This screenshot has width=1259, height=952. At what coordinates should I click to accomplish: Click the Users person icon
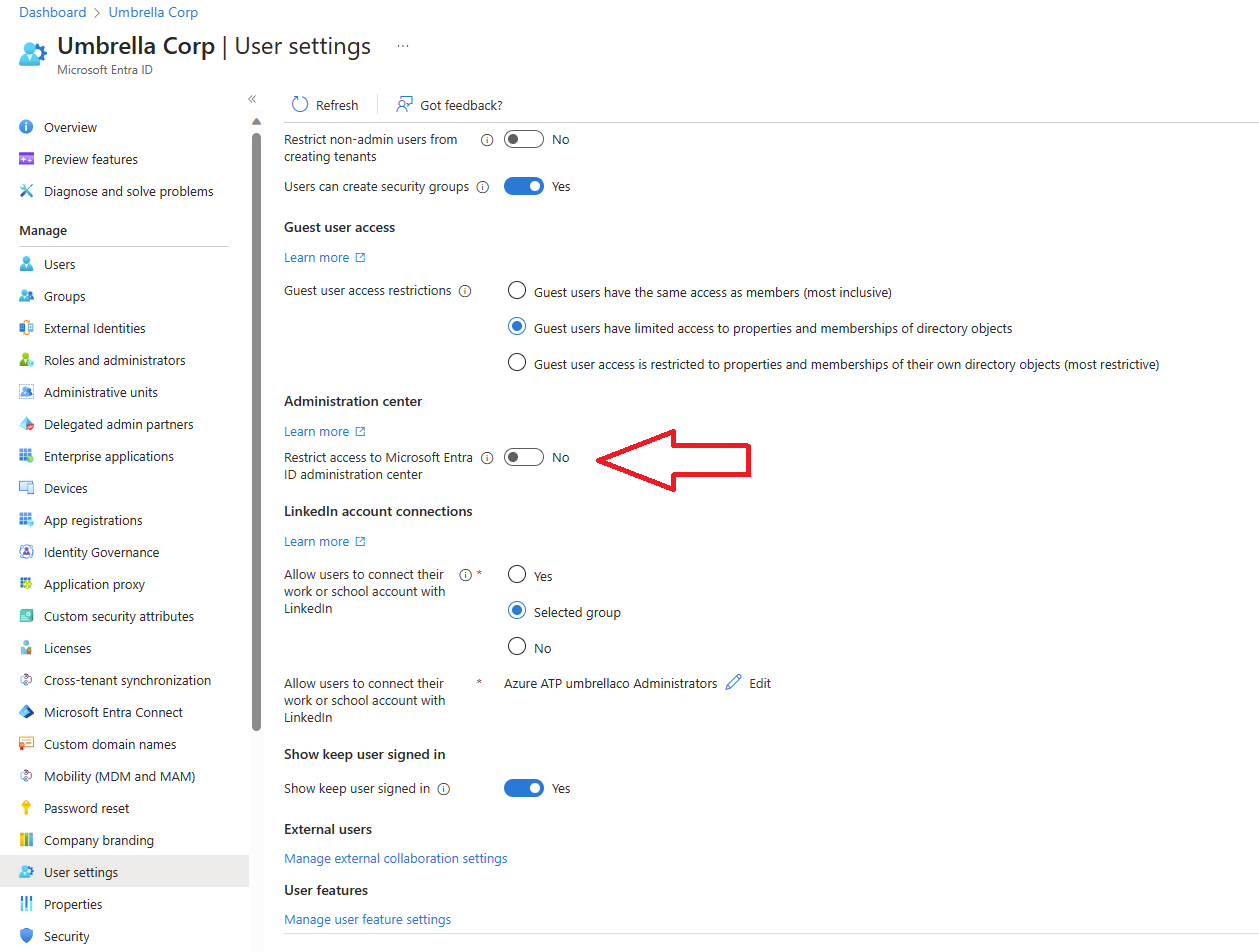tap(27, 264)
